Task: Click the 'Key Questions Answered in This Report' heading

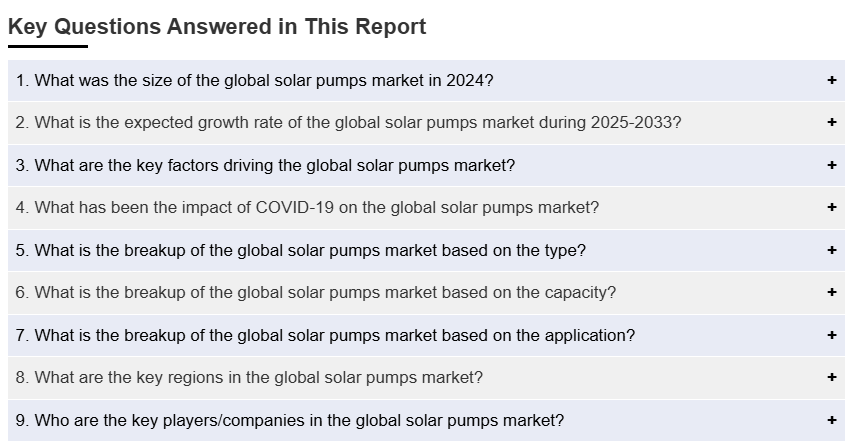Action: (x=217, y=27)
